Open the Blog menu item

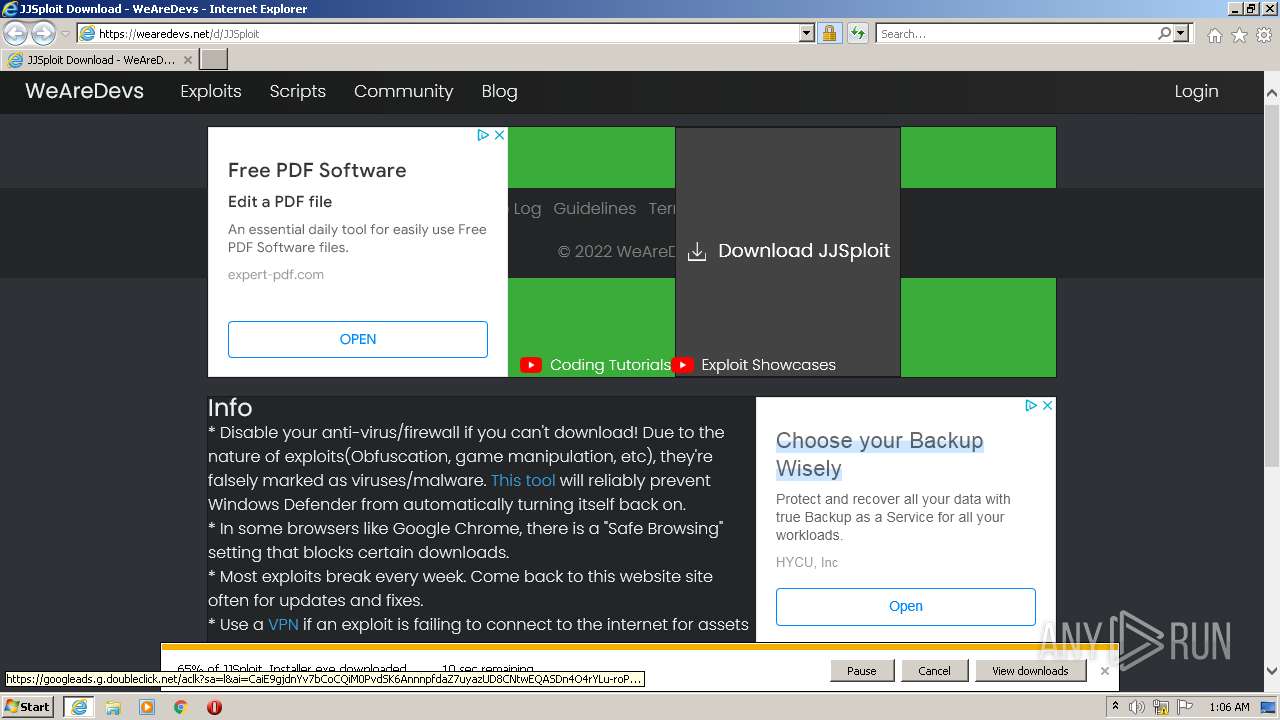499,91
